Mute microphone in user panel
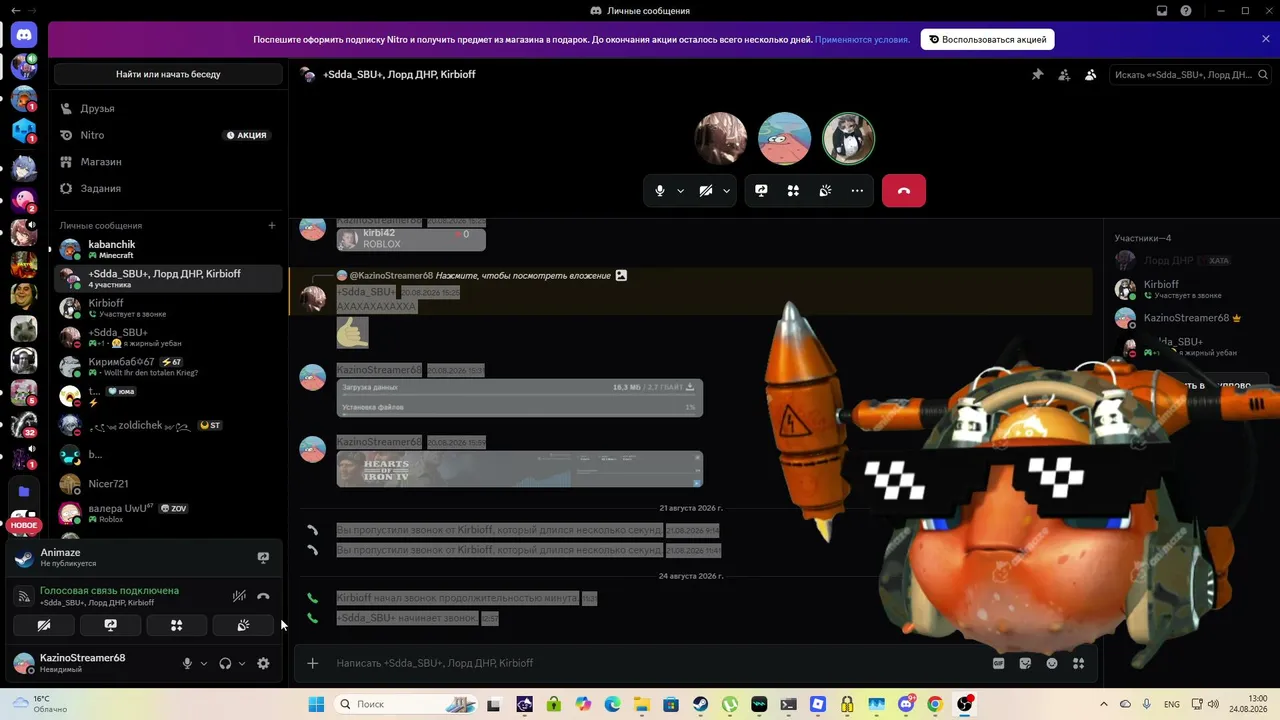1280x720 pixels. point(187,663)
